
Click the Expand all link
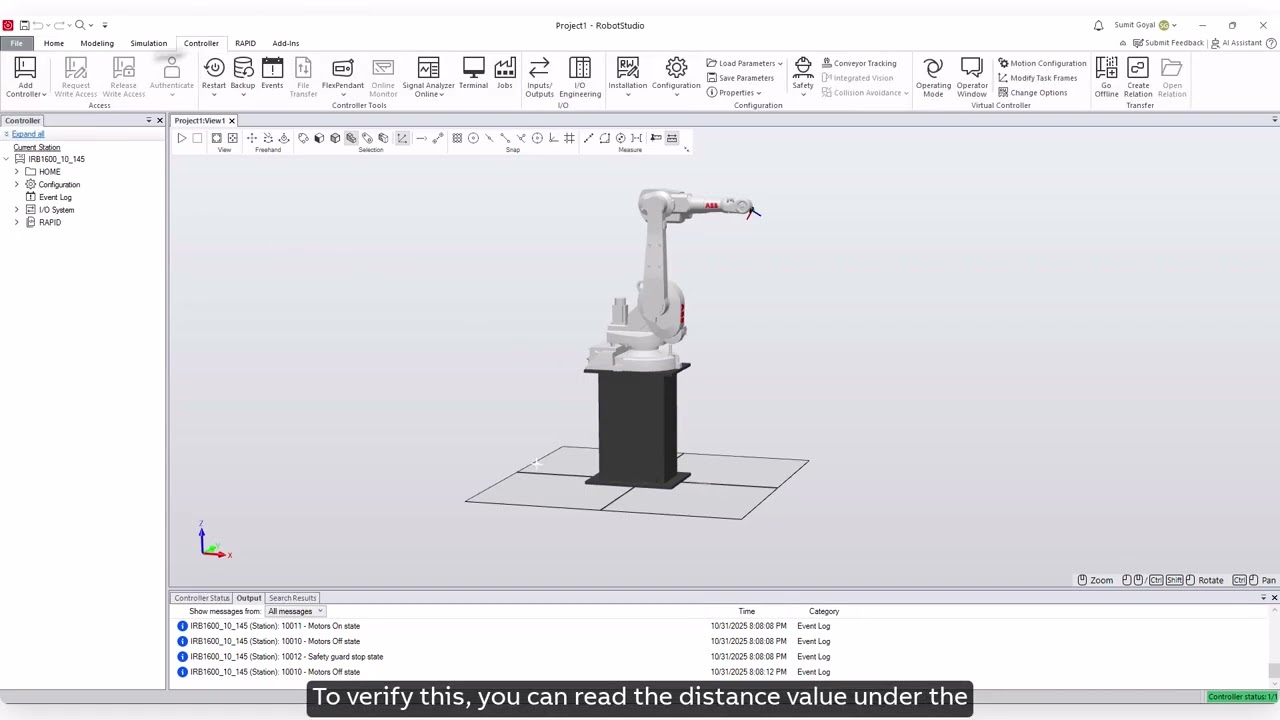(x=28, y=134)
